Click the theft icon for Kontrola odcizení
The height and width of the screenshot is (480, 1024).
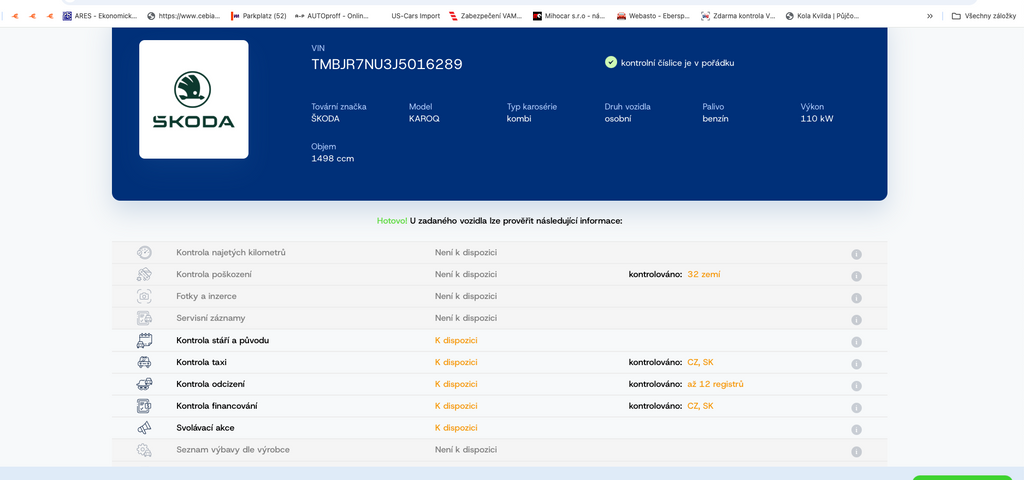tap(144, 384)
